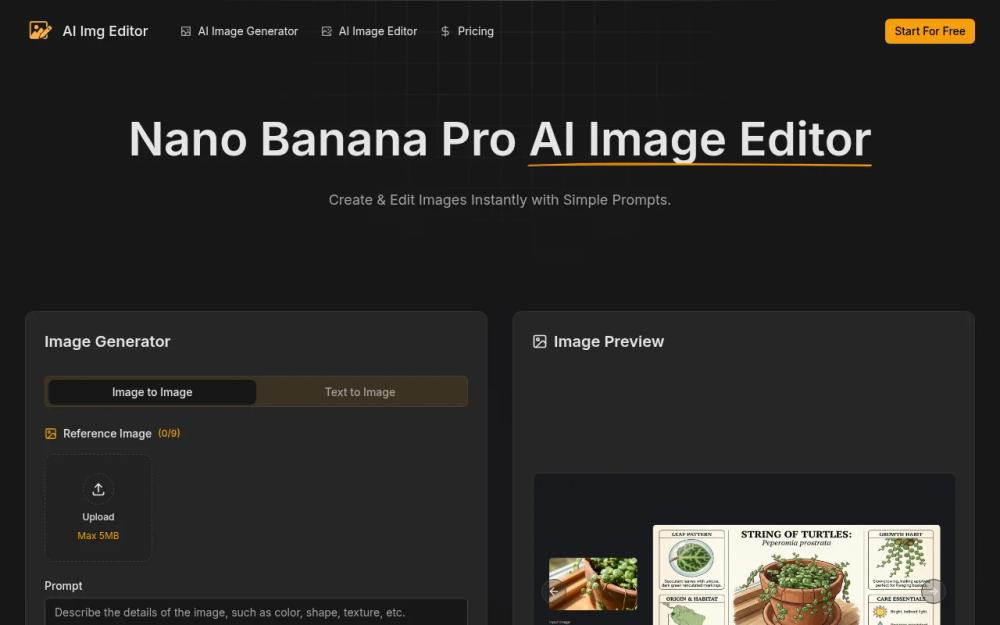1000x625 pixels.
Task: Open the AI Image Generator menu item
Action: (x=247, y=31)
